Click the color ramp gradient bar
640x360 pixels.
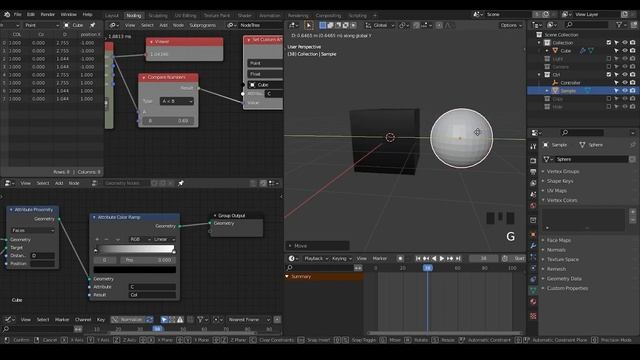coord(135,249)
